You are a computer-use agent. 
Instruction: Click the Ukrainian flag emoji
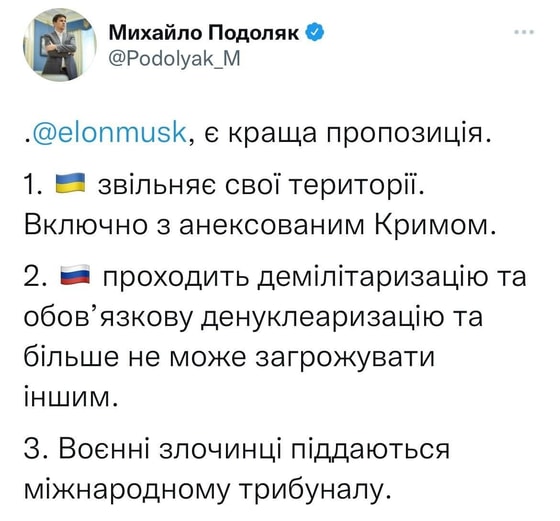click(x=70, y=182)
